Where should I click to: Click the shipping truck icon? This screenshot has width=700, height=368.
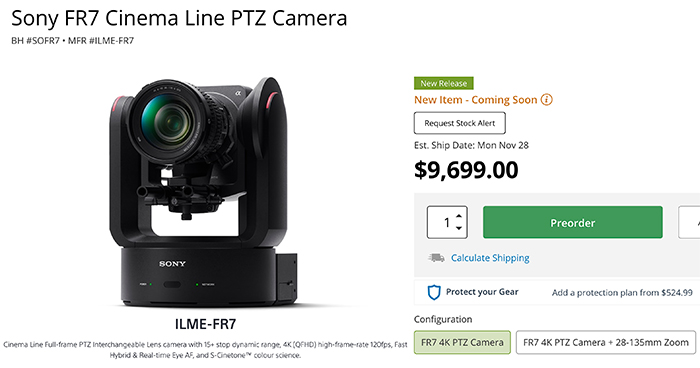pos(436,258)
